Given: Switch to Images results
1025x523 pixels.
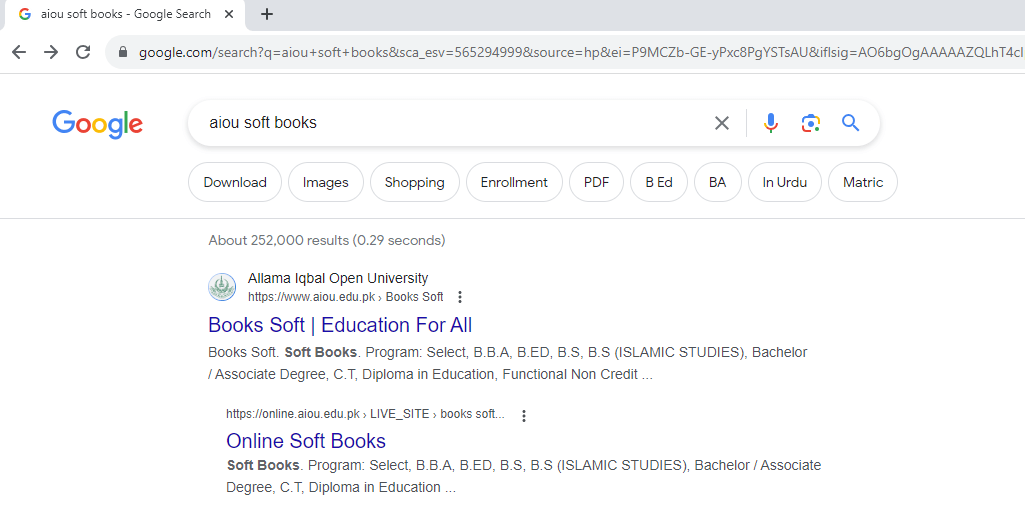Looking at the screenshot, I should tap(326, 182).
